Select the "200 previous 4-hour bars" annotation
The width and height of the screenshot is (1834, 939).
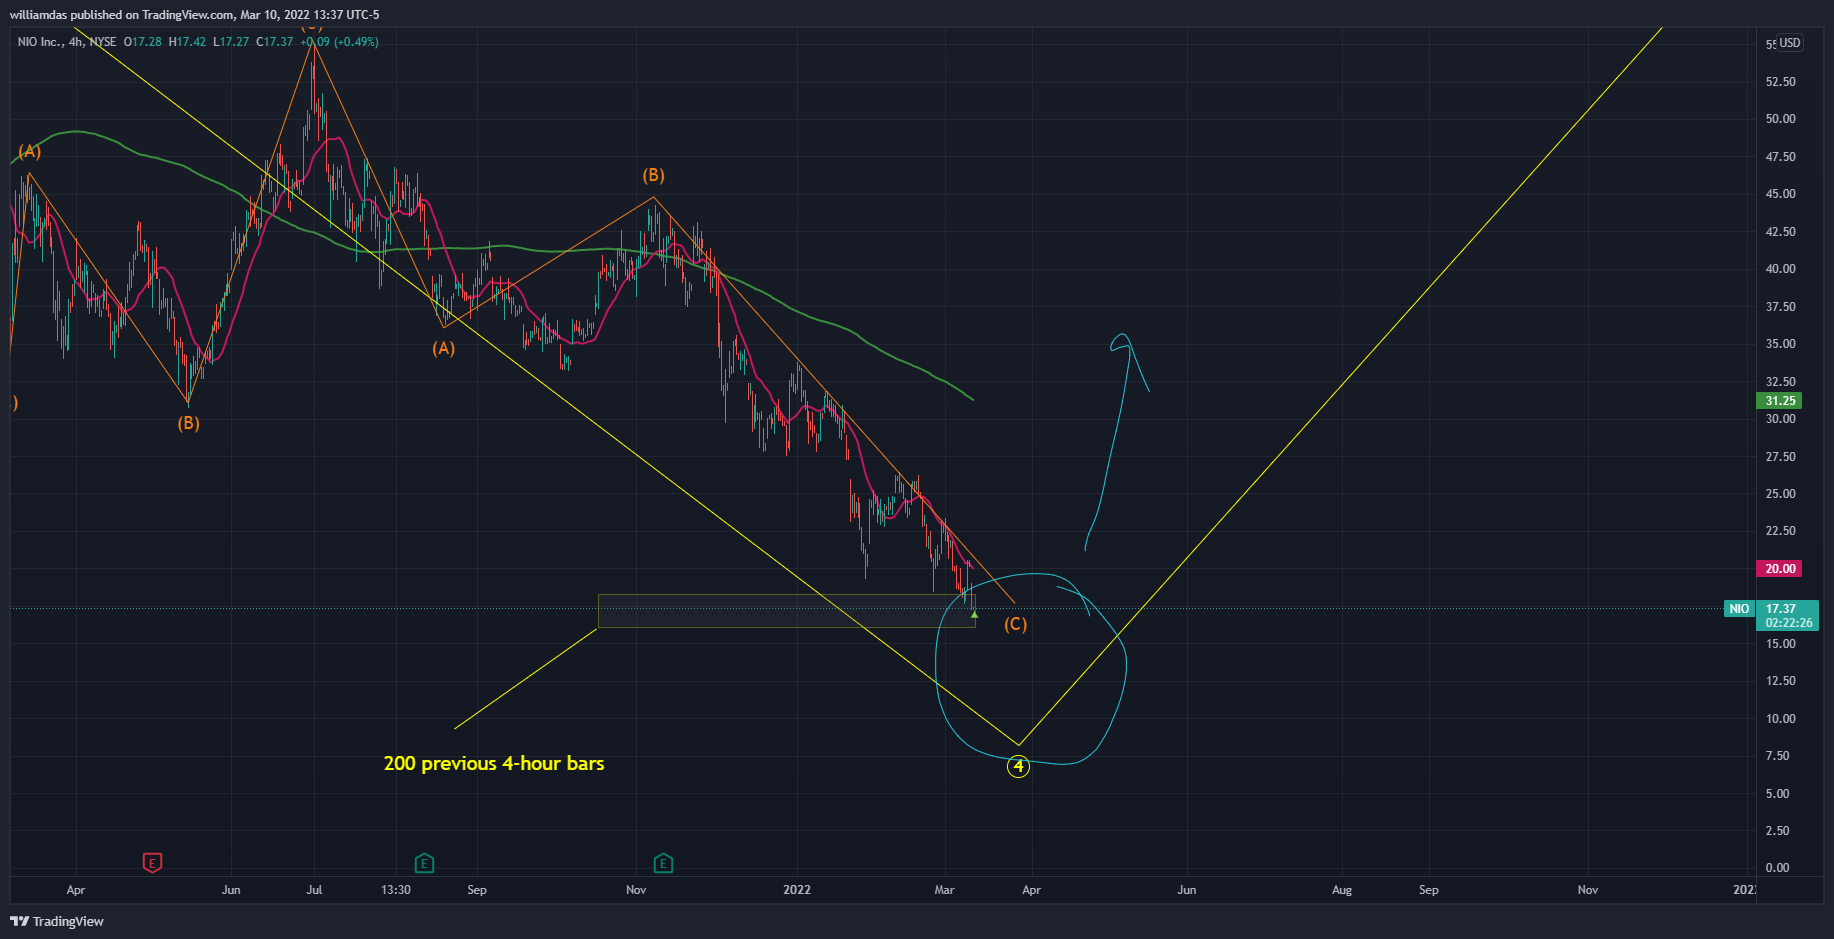click(x=494, y=763)
